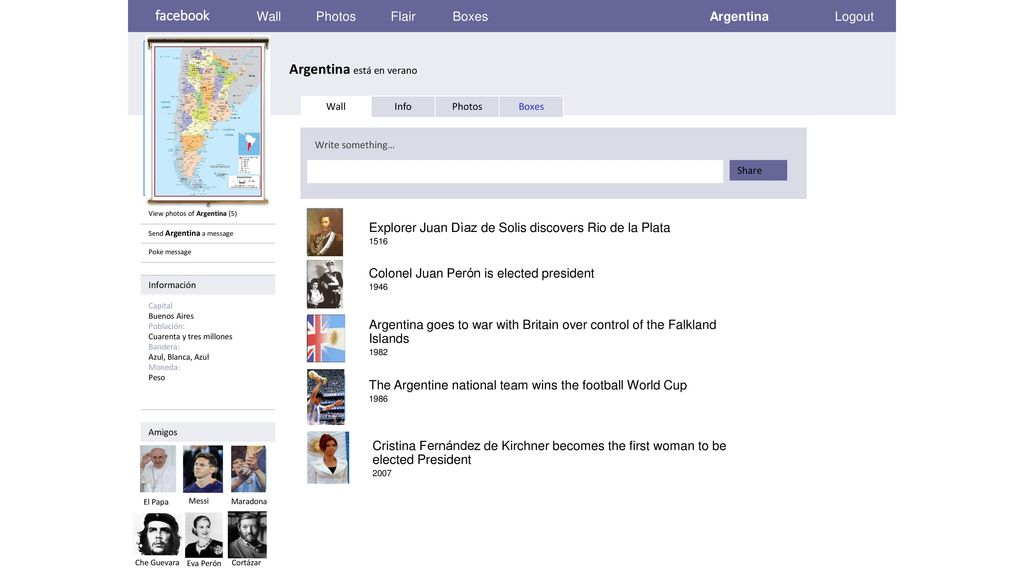Click the Britain and Argentina flags thumbnail
This screenshot has height=576, width=1024.
point(326,338)
